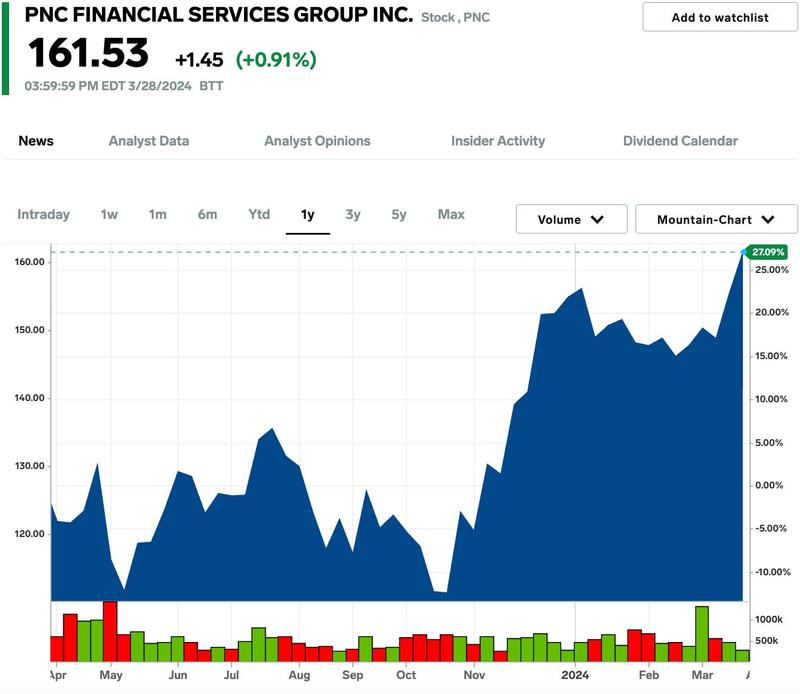
Task: Click the Add to watchlist button
Action: [x=720, y=17]
